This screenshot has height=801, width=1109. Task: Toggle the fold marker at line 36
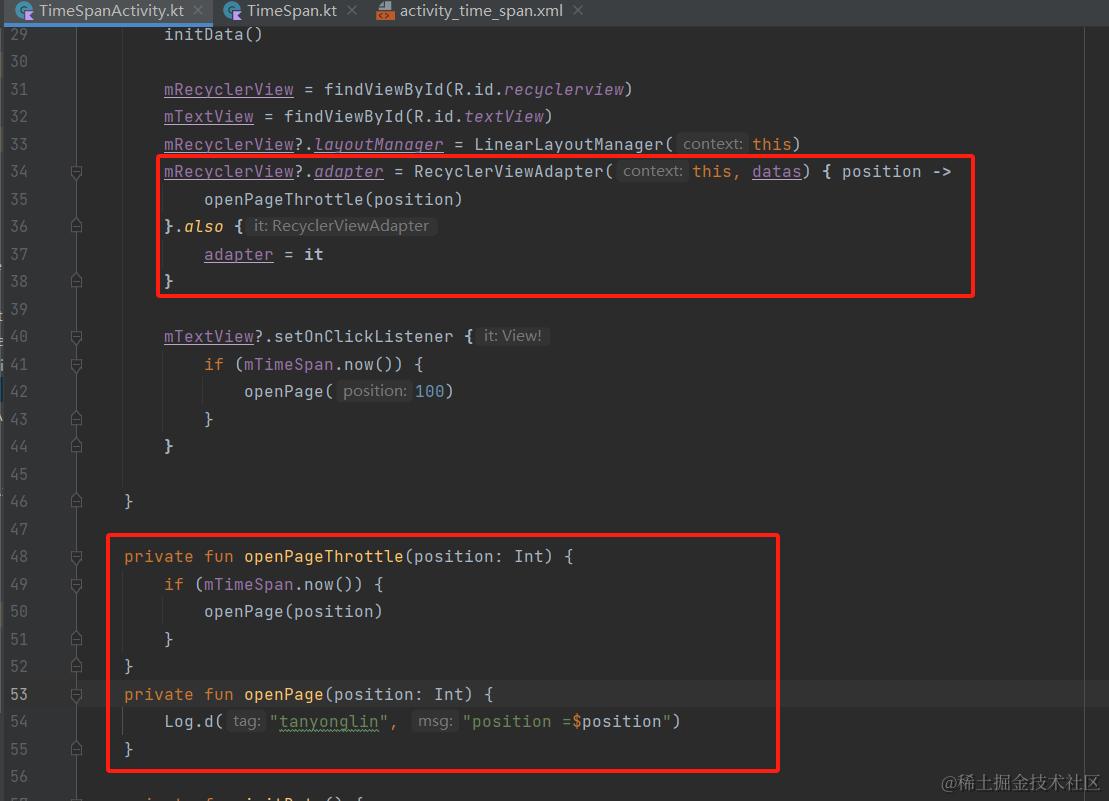[76, 226]
